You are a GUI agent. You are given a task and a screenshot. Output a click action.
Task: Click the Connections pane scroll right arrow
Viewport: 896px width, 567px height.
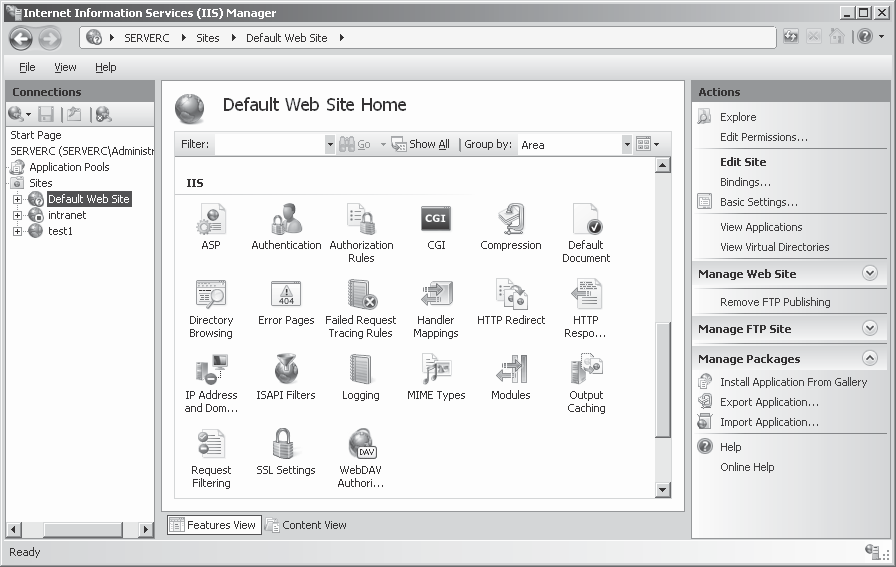146,530
